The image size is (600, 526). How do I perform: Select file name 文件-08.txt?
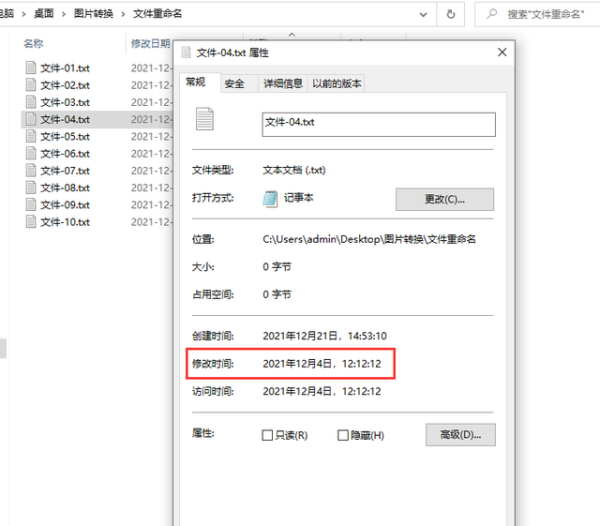[65, 188]
